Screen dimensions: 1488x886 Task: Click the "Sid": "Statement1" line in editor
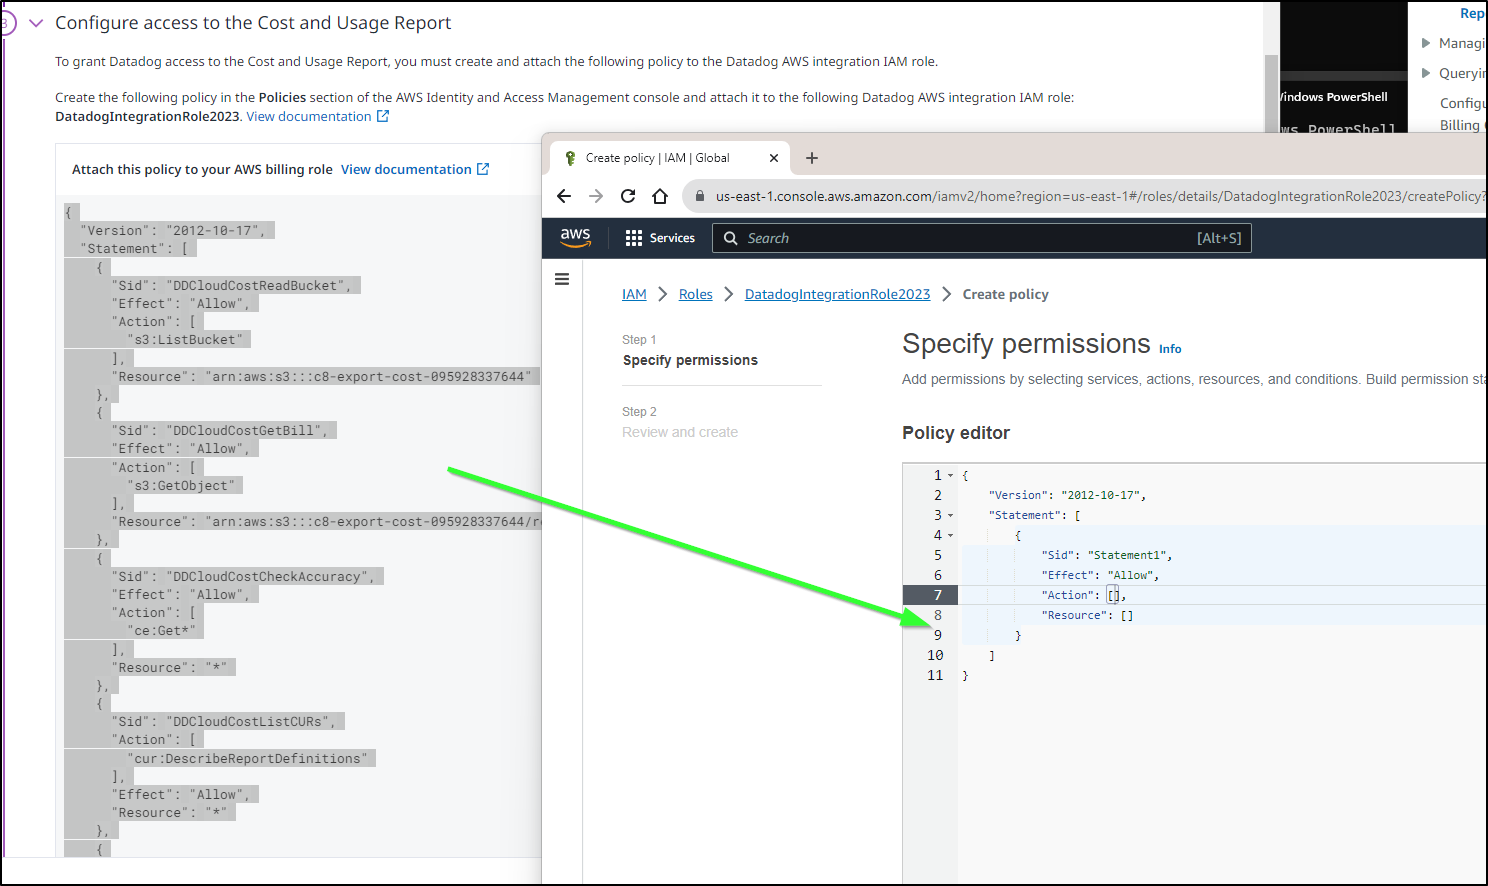pos(1106,555)
